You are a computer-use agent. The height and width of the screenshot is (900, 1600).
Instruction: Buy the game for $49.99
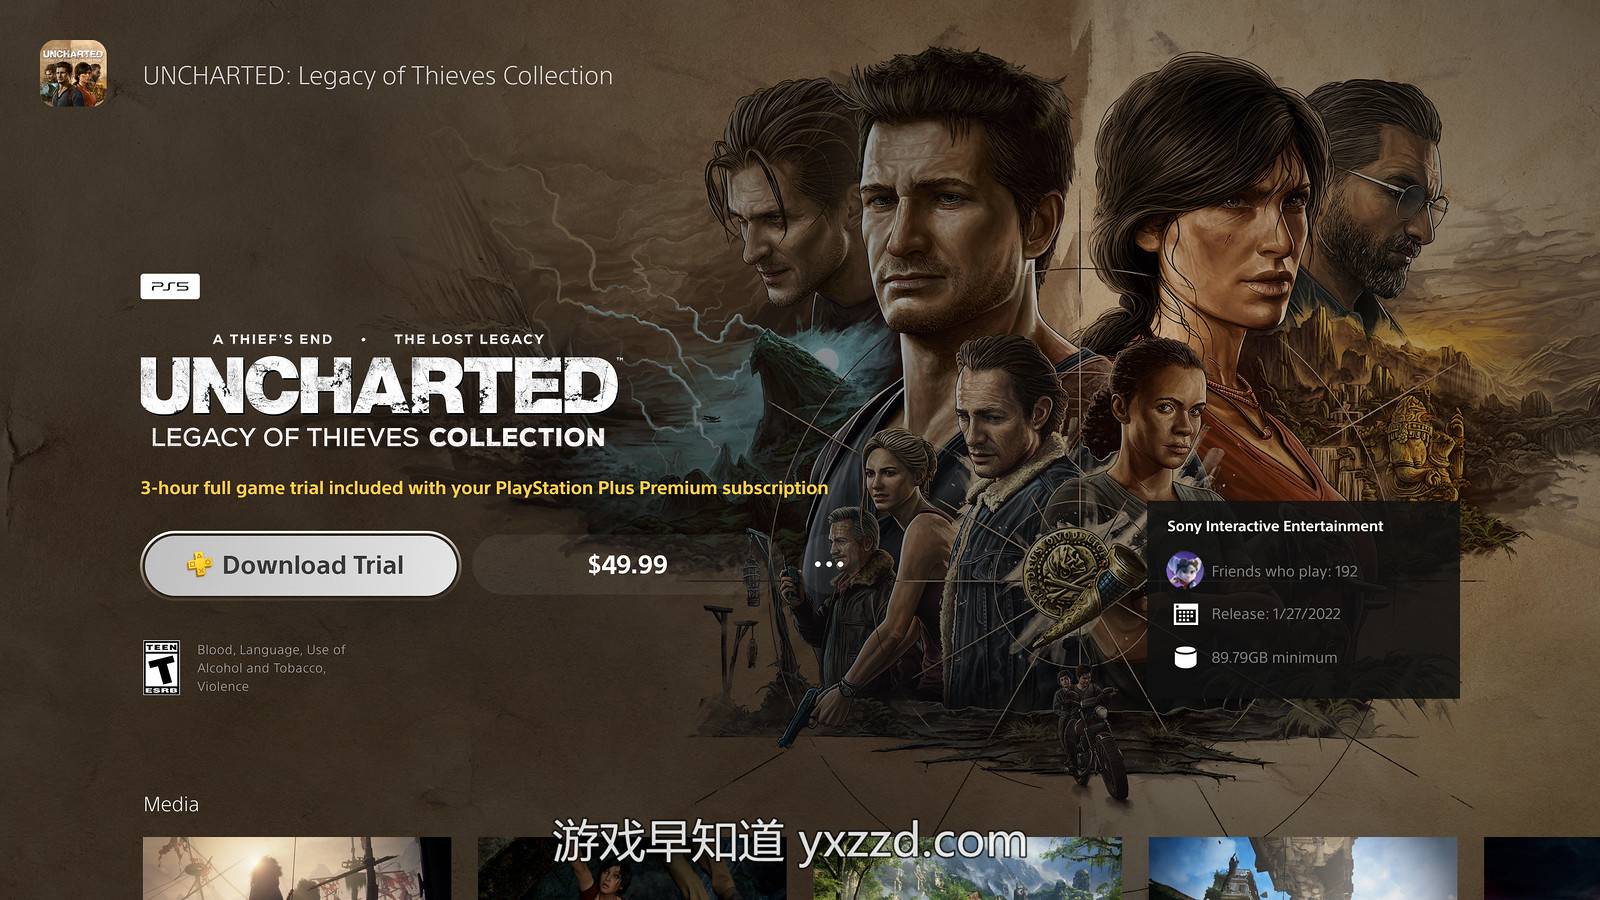click(627, 565)
